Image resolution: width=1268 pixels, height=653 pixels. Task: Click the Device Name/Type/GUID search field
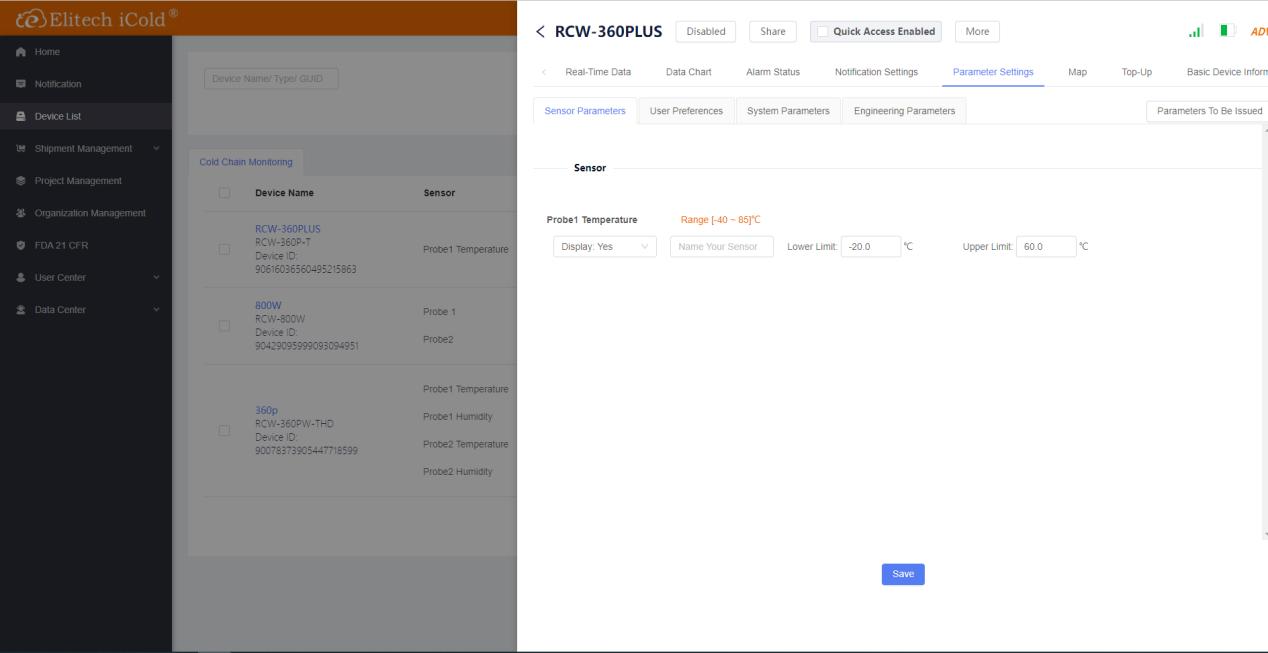pos(271,79)
